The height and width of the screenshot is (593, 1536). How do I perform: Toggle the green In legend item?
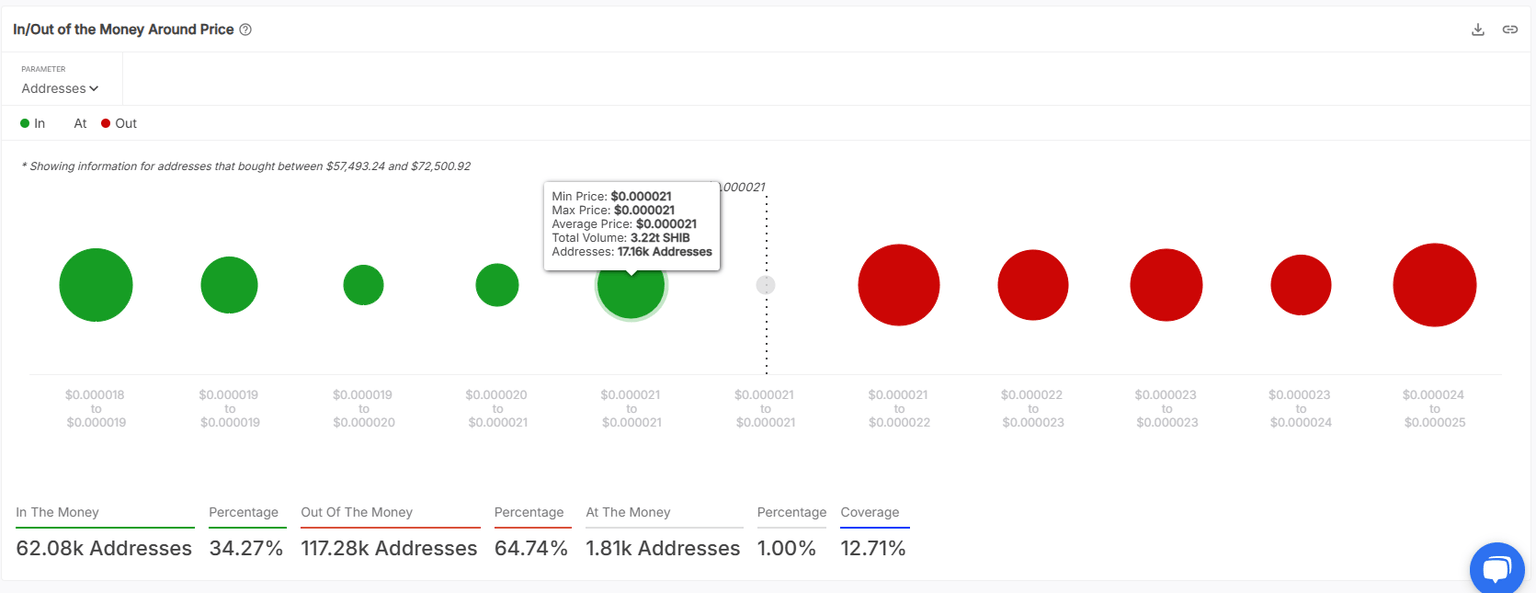pyautogui.click(x=33, y=124)
